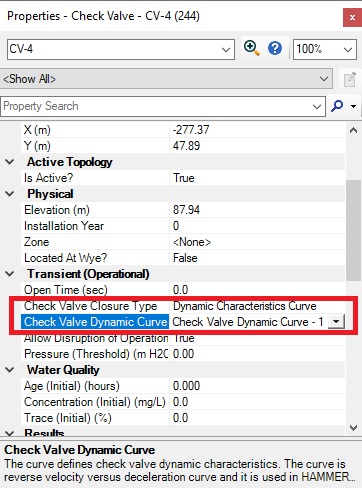Open Check Valve Dynamic Curve value dropdown
This screenshot has width=362, height=488.
click(336, 322)
